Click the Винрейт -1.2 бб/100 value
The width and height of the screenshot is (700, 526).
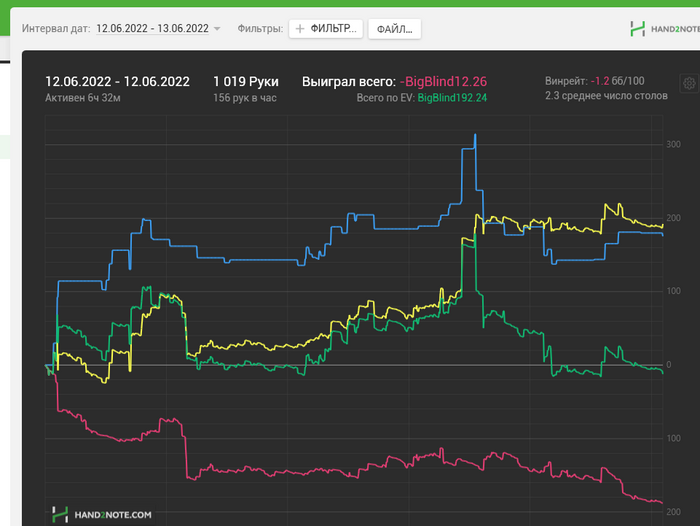pyautogui.click(x=617, y=81)
